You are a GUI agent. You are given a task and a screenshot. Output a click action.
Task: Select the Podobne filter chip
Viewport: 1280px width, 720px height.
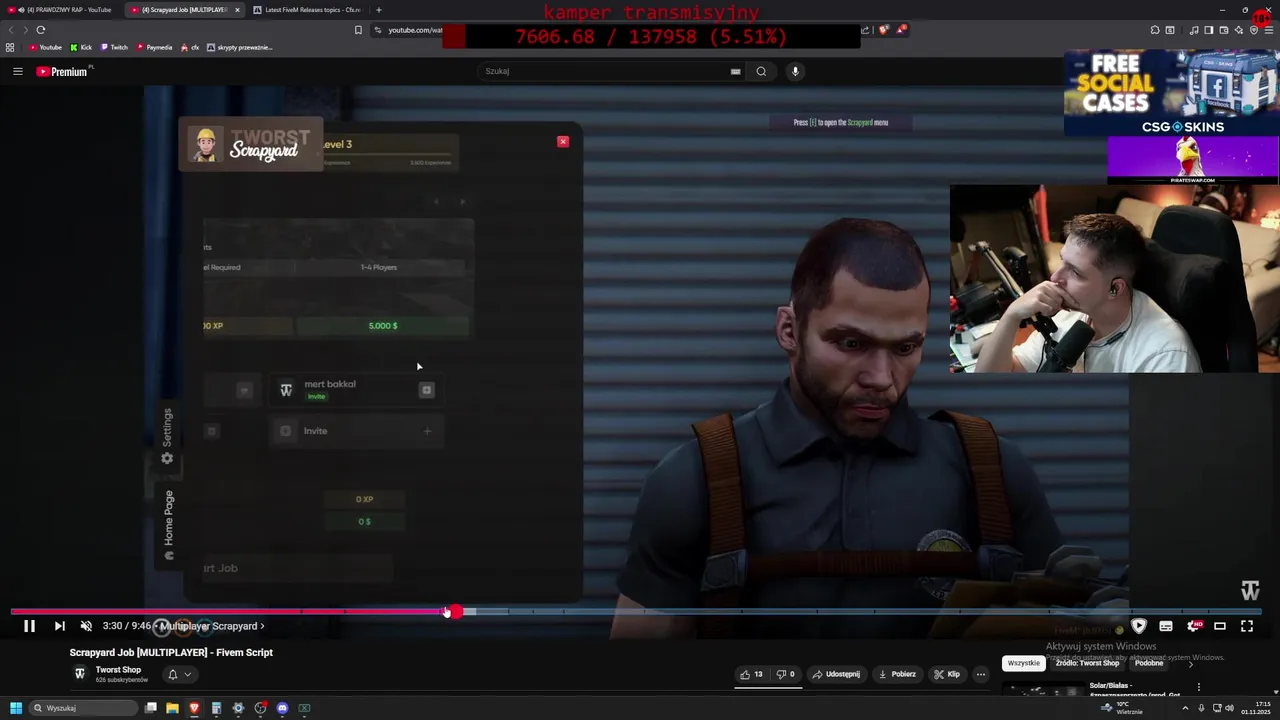click(1149, 663)
